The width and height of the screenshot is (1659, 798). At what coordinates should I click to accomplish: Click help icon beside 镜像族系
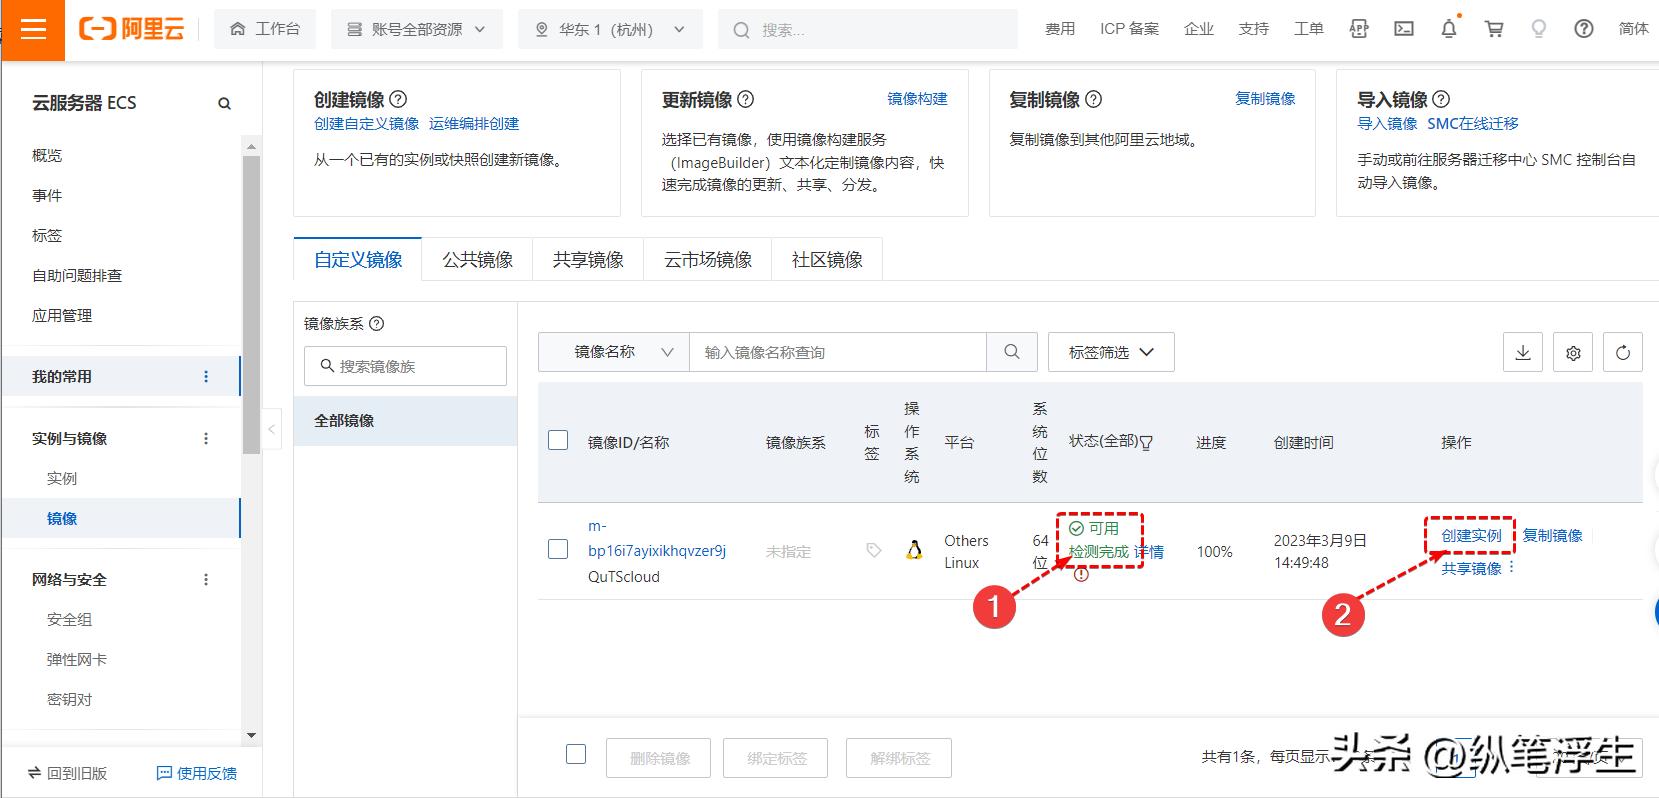pyautogui.click(x=377, y=323)
